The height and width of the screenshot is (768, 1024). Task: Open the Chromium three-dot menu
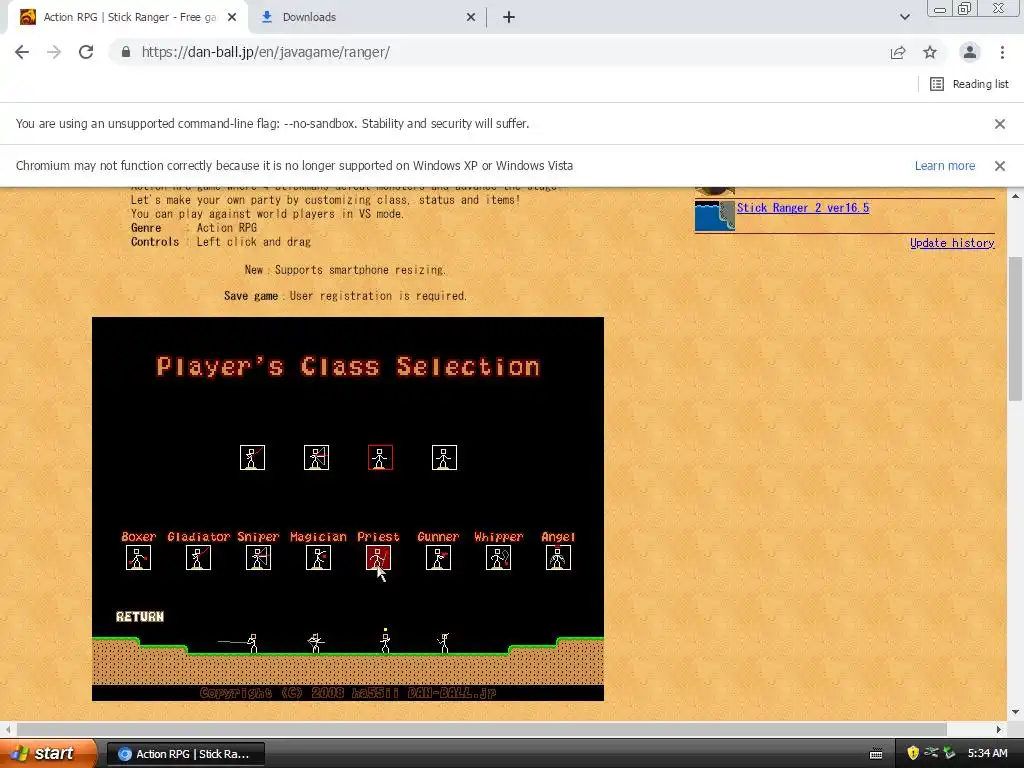1002,52
